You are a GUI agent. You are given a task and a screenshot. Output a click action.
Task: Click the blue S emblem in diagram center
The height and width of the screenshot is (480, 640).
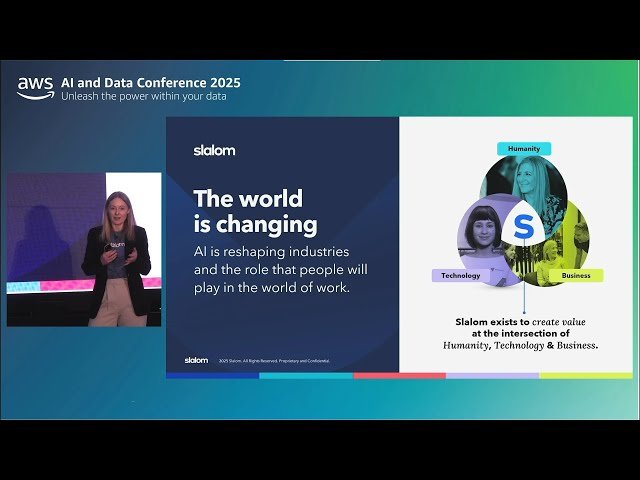pos(524,227)
